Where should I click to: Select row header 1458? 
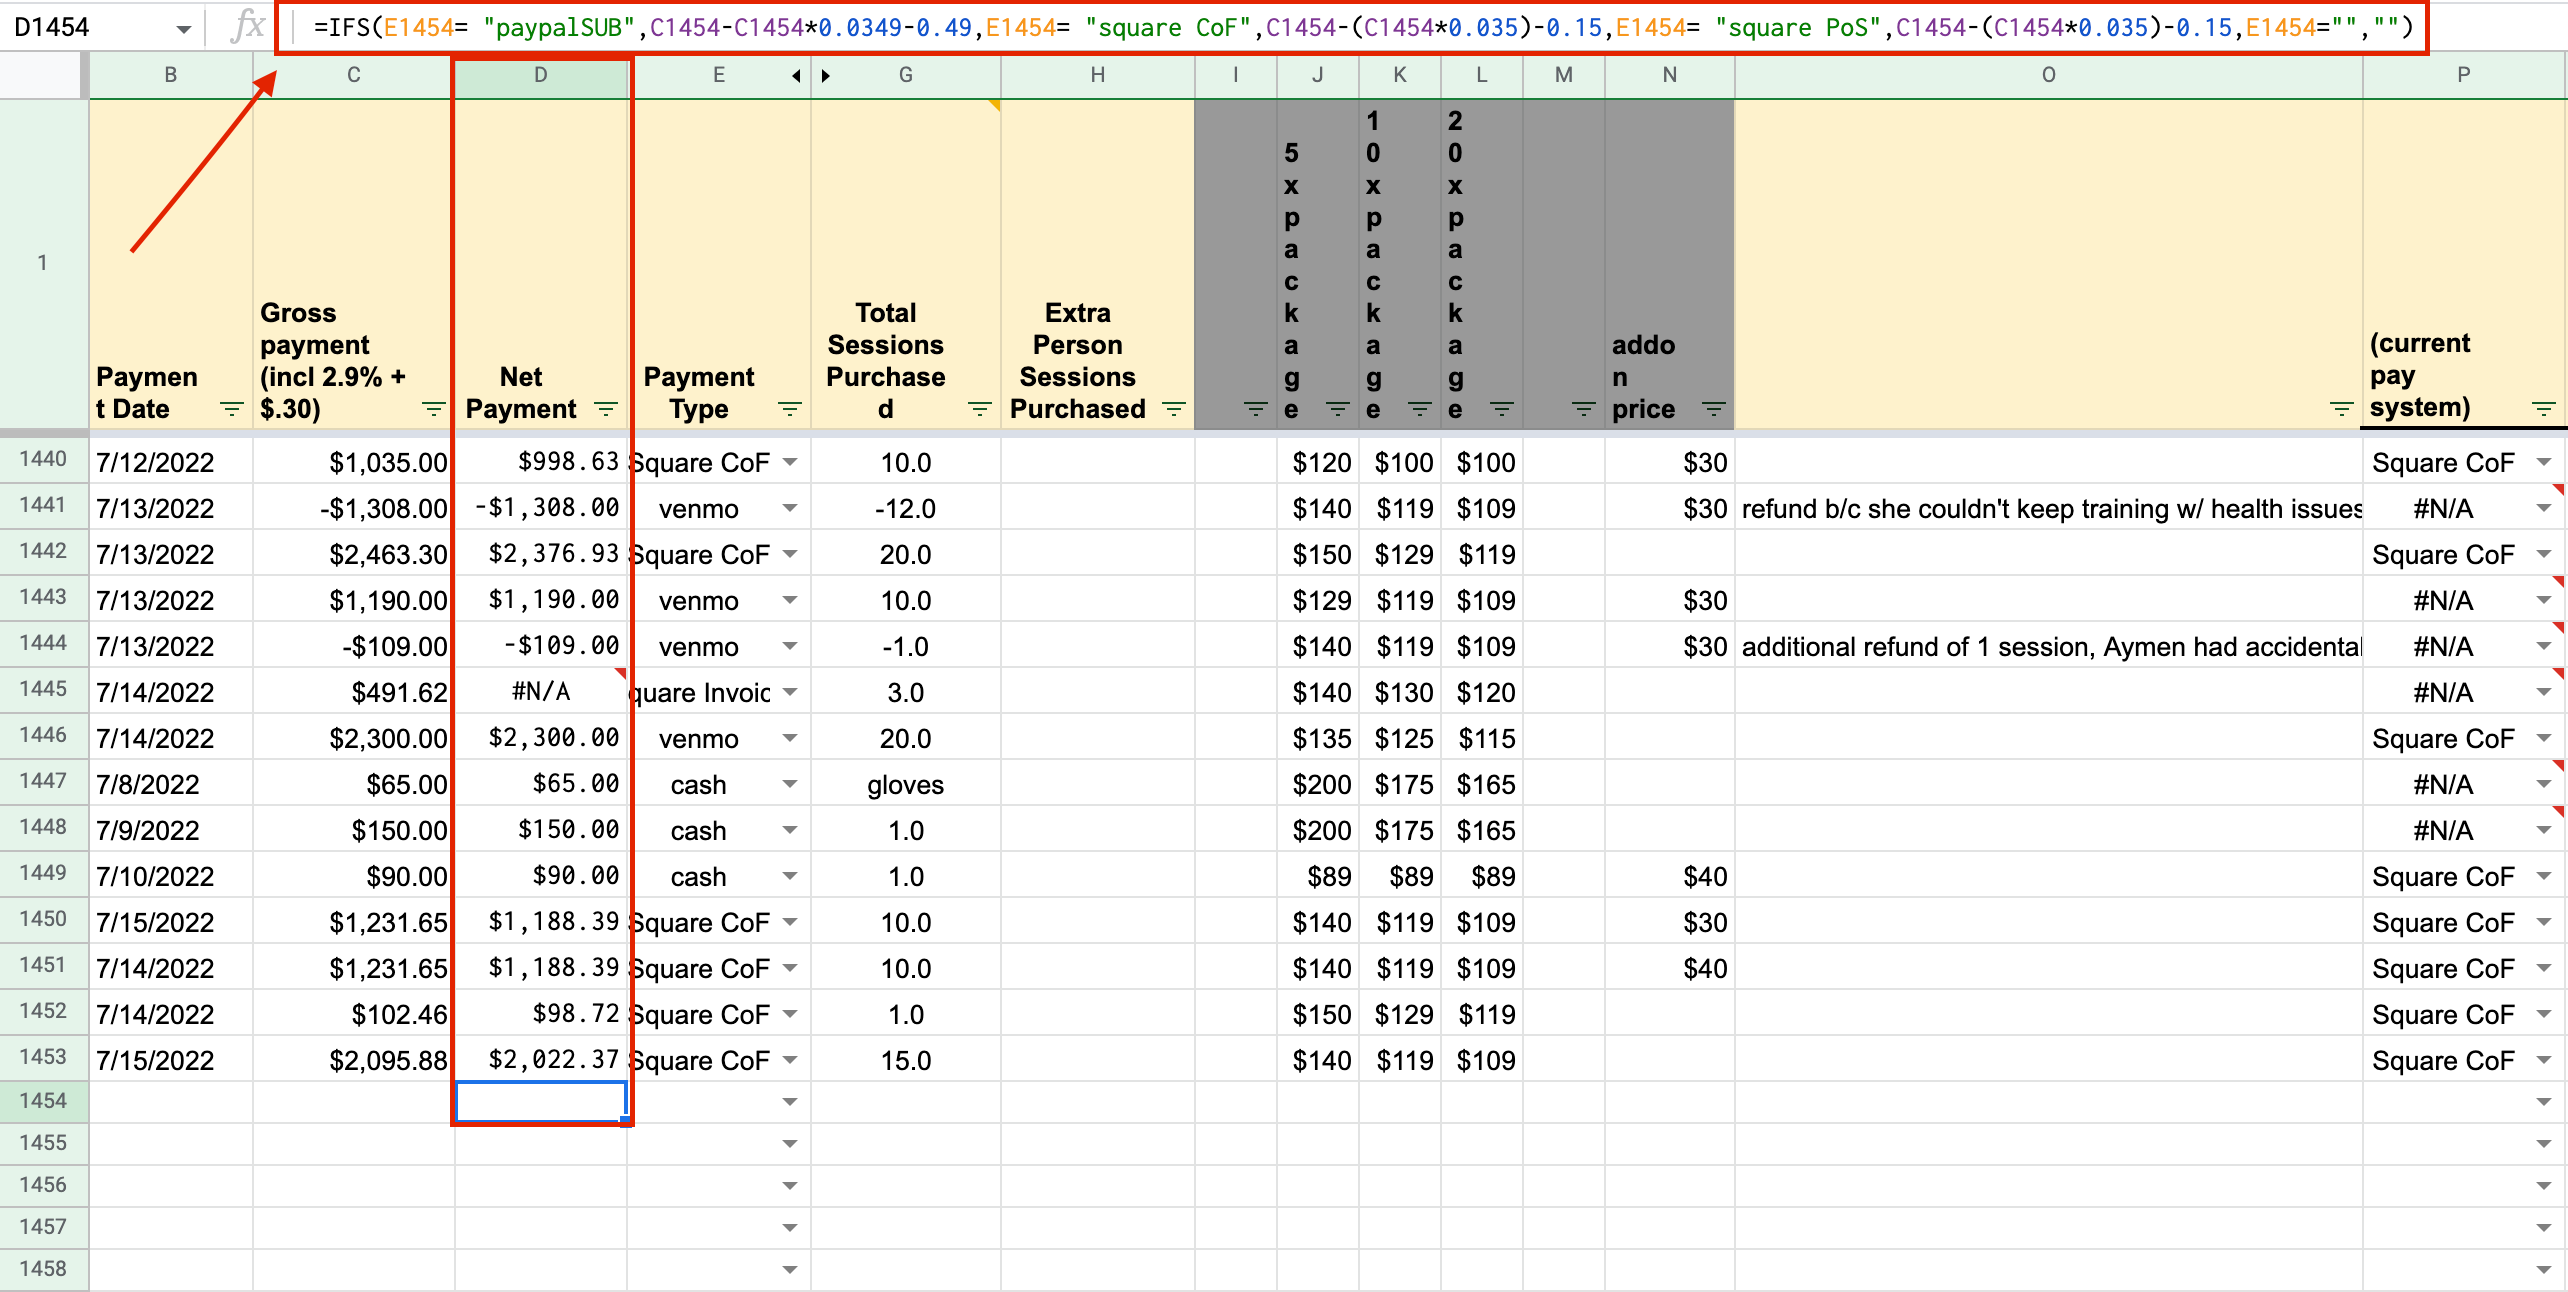(44, 1270)
